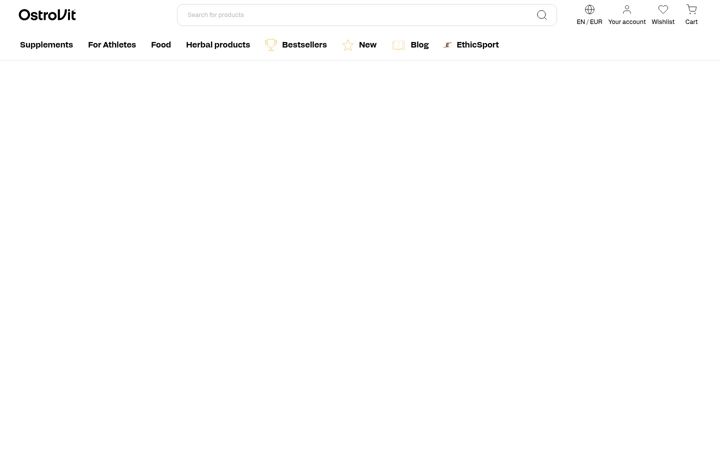Open the Cart label
This screenshot has height=450, width=720.
click(x=692, y=22)
